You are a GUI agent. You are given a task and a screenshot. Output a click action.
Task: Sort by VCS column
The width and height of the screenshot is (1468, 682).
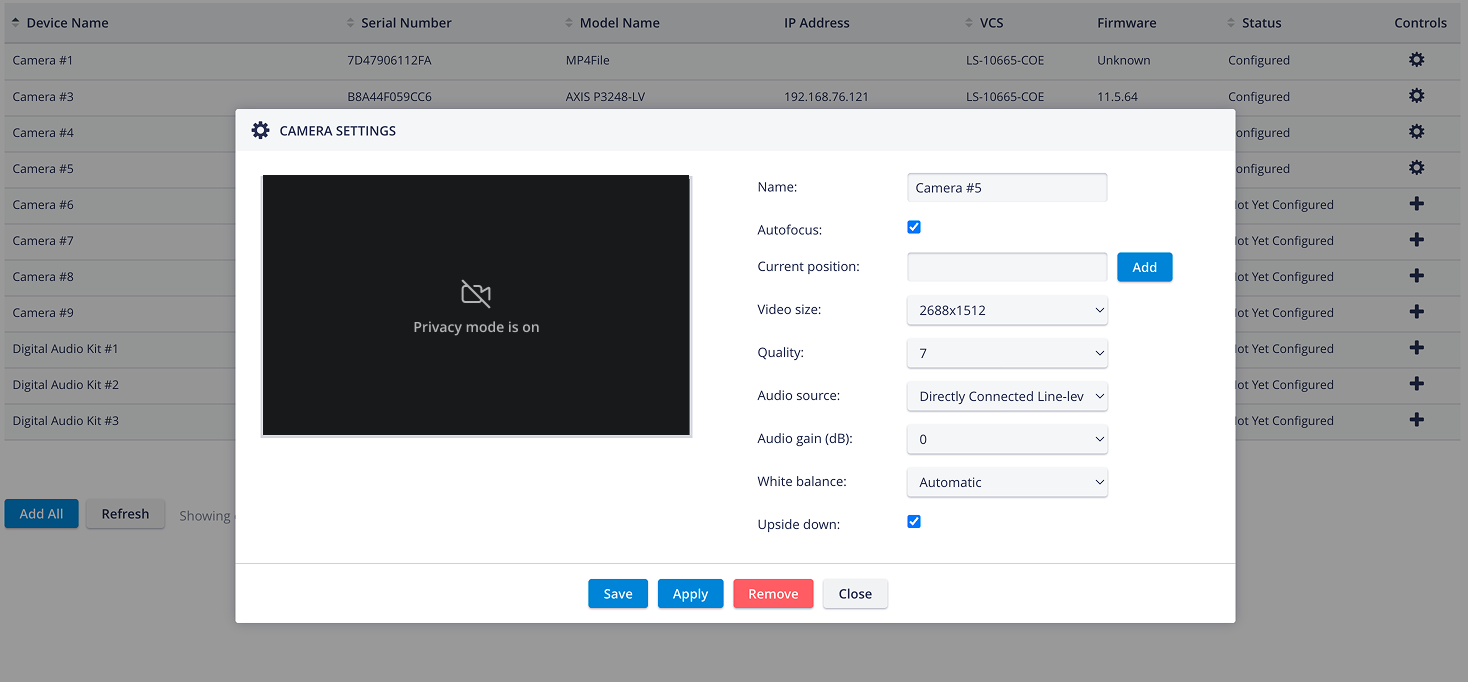[x=985, y=22]
